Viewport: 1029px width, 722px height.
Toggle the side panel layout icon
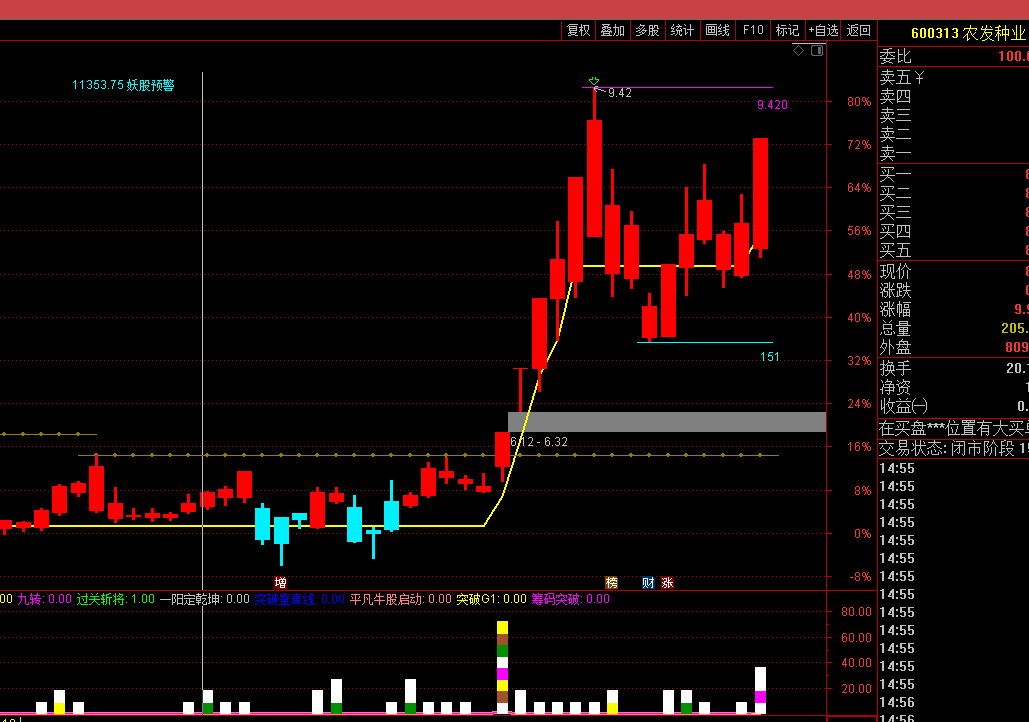click(x=817, y=51)
